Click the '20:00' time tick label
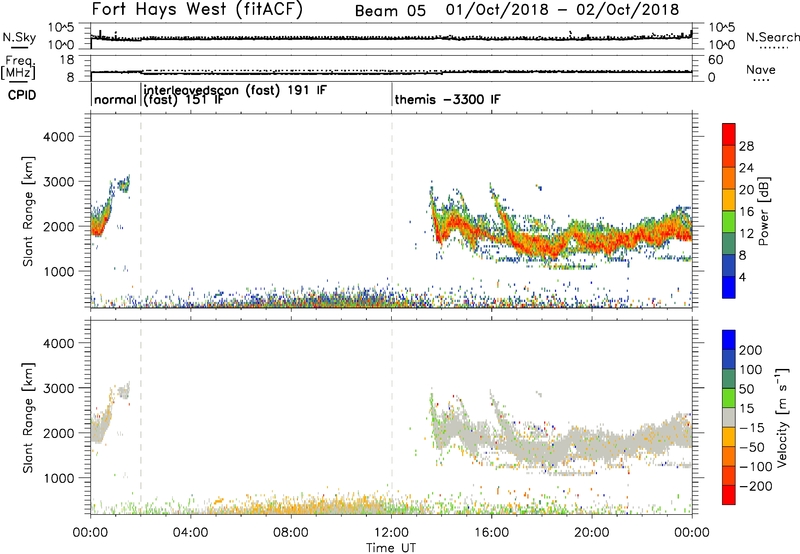 (592, 533)
